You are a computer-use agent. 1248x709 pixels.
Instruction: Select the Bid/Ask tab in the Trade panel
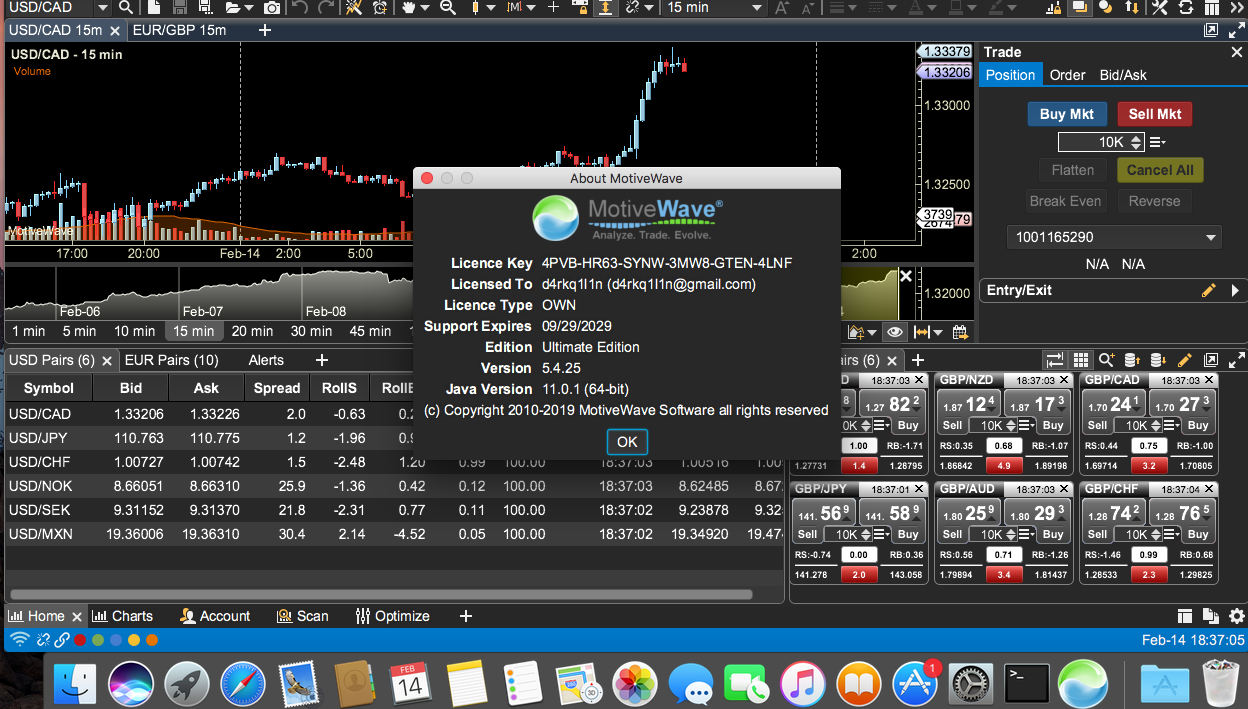tap(1123, 75)
